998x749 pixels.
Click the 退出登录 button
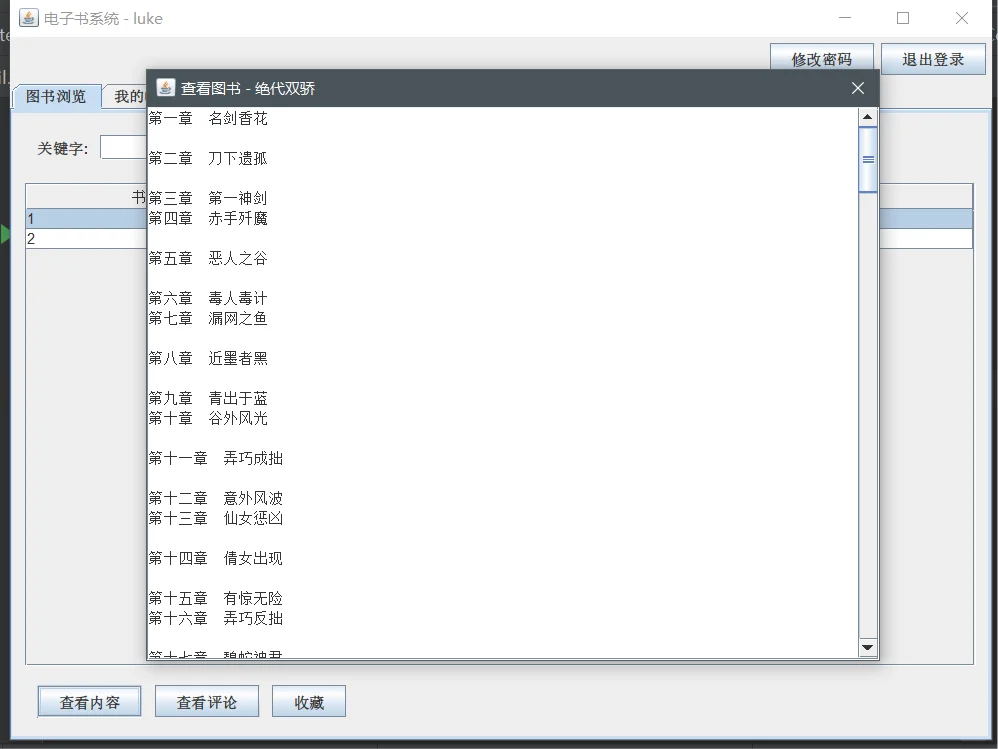pos(933,60)
